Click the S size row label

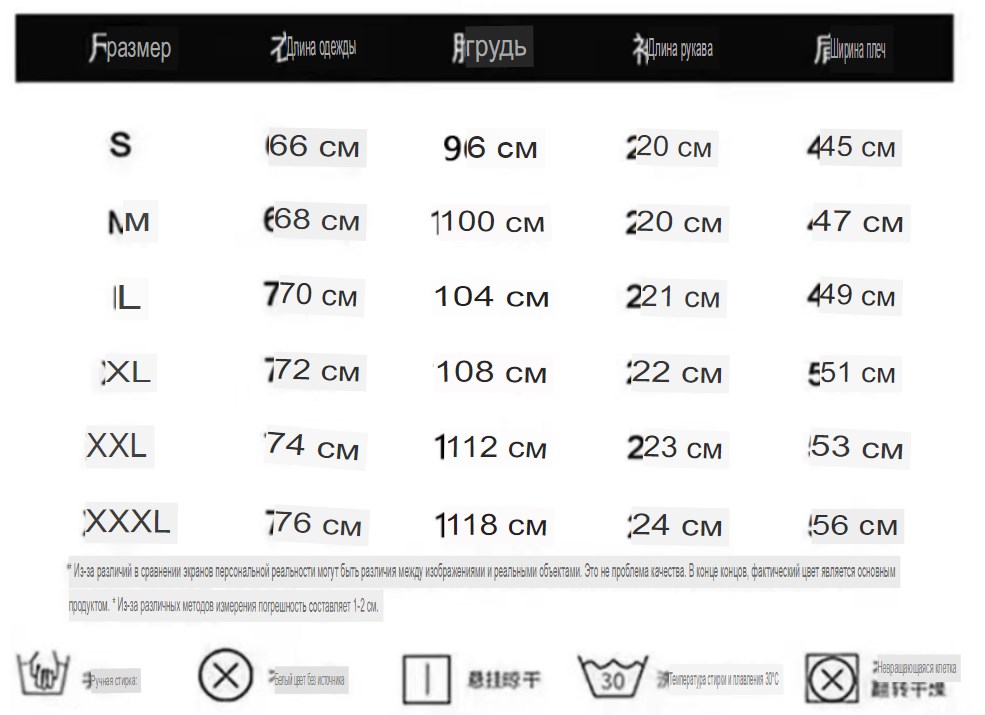coord(121,145)
